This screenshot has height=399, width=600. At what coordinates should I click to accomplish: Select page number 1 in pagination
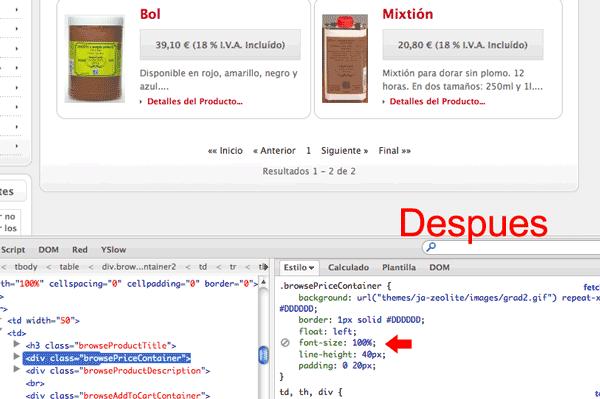point(308,151)
